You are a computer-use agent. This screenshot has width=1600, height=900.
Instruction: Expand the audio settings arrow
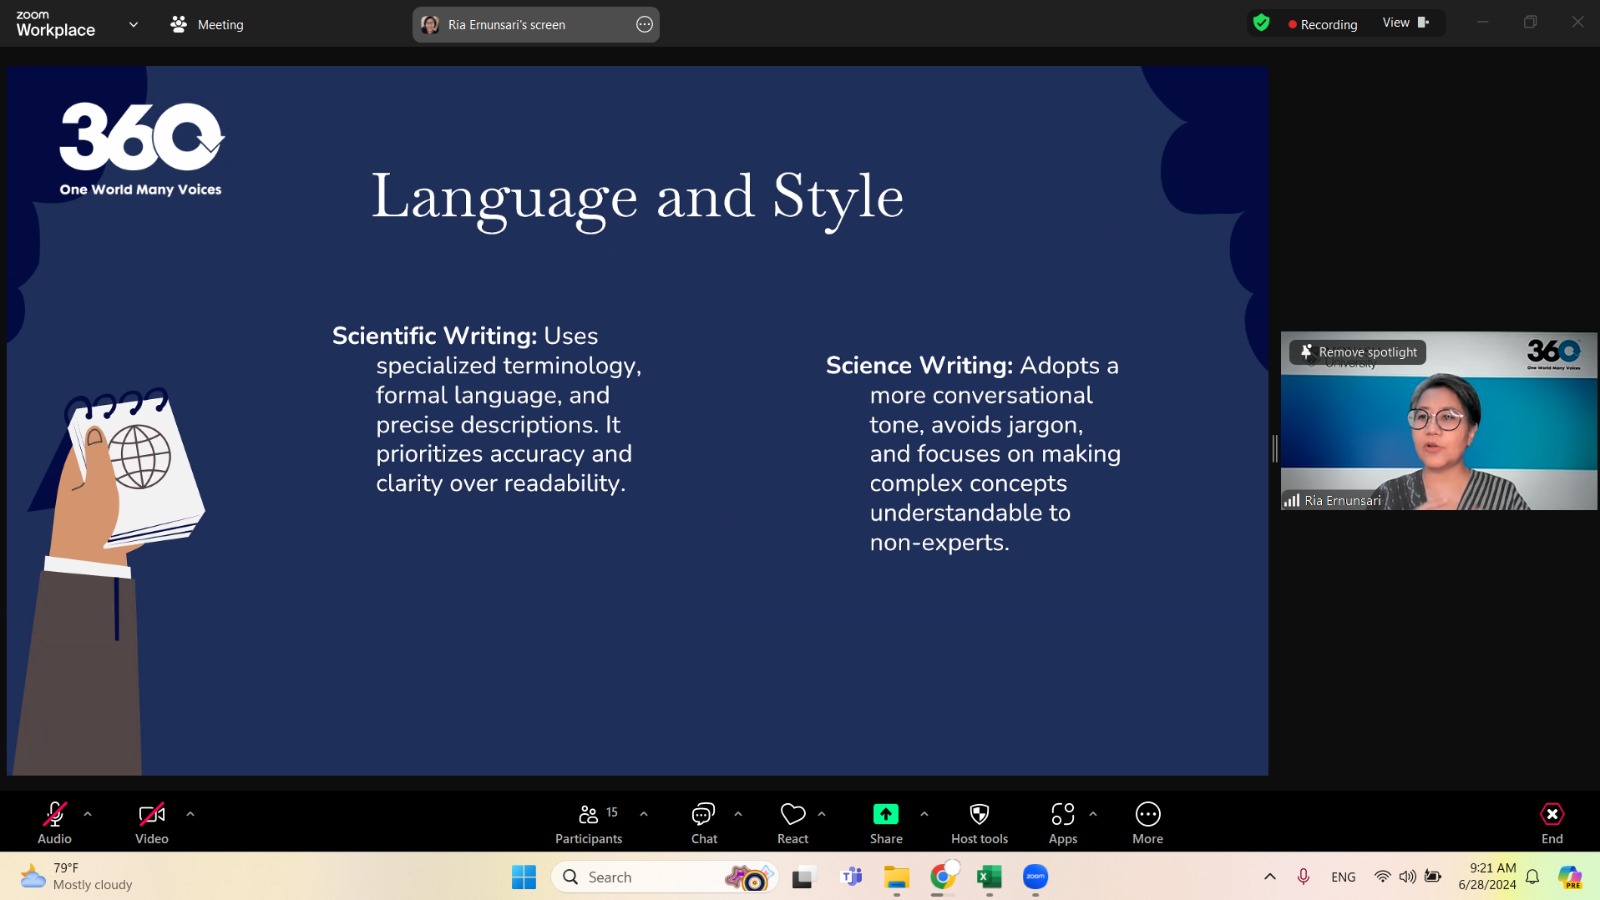(x=88, y=814)
